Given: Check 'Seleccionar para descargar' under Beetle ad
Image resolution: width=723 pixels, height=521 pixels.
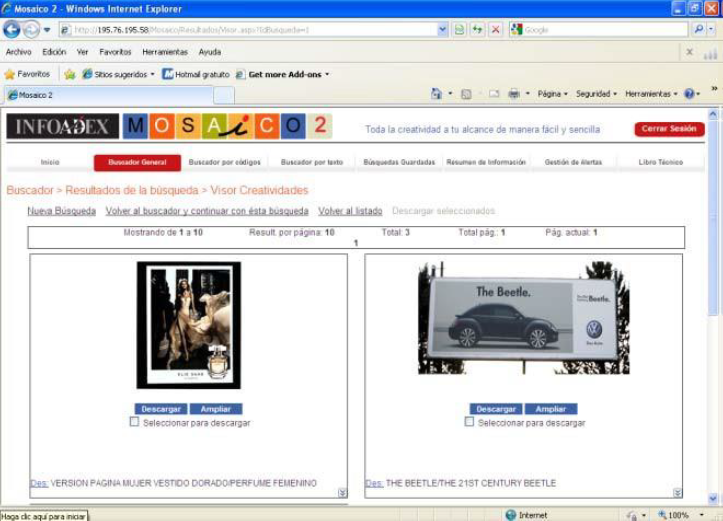Looking at the screenshot, I should point(470,422).
